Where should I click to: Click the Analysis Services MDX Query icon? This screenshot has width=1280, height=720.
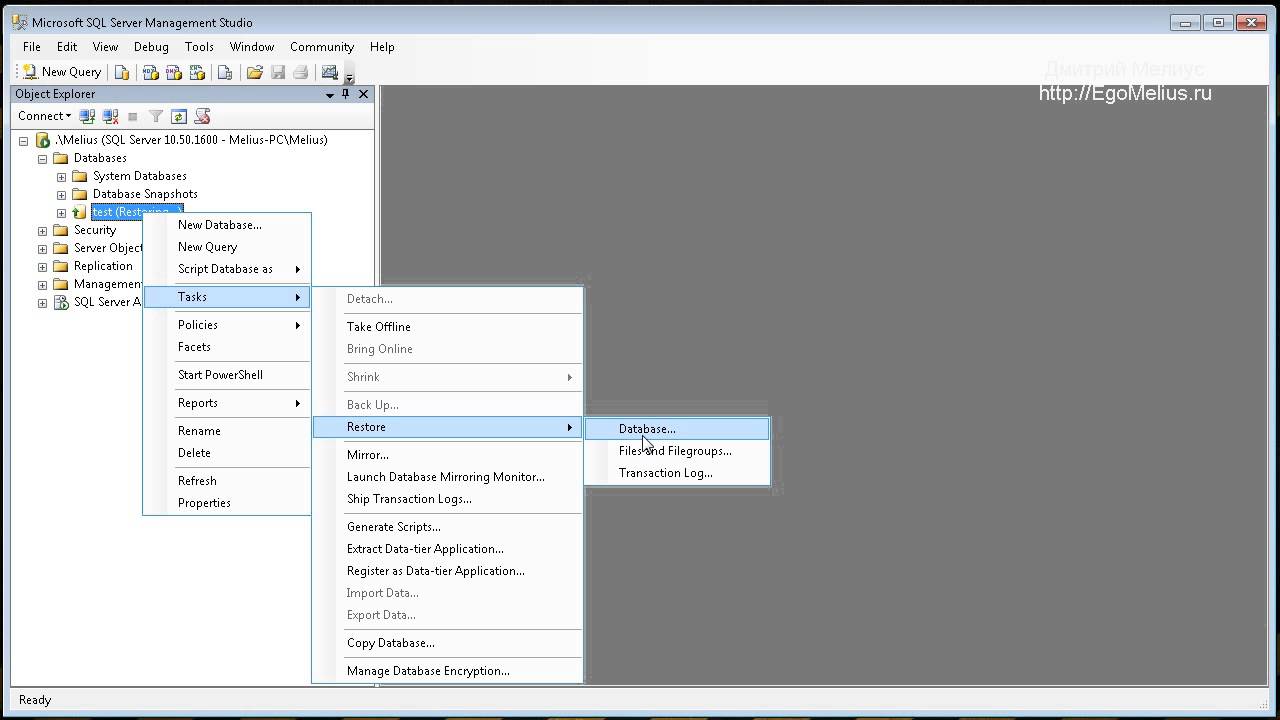150,72
